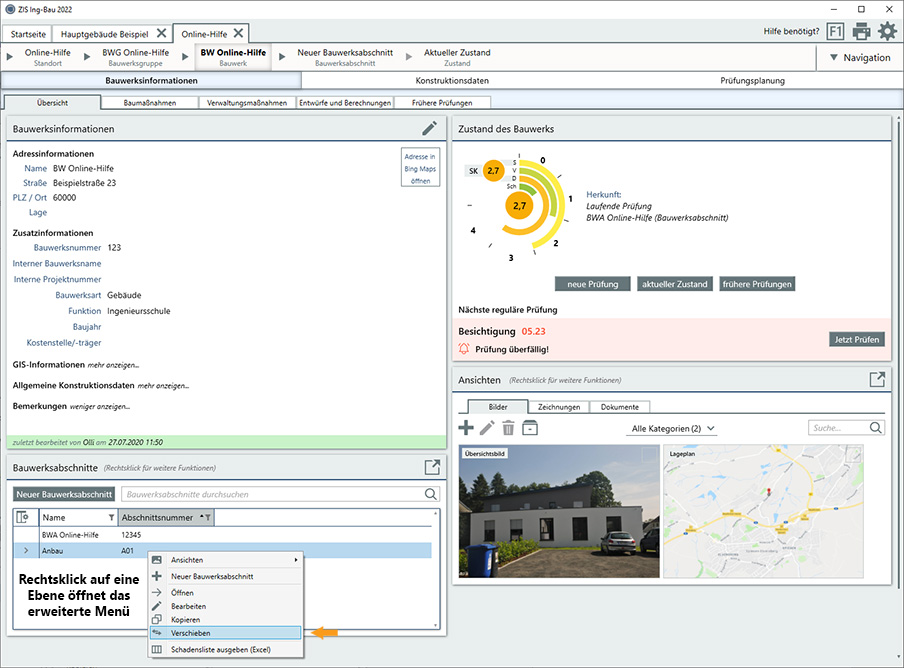Open Ansichten submenu in context menu
904x668 pixels.
(x=226, y=560)
